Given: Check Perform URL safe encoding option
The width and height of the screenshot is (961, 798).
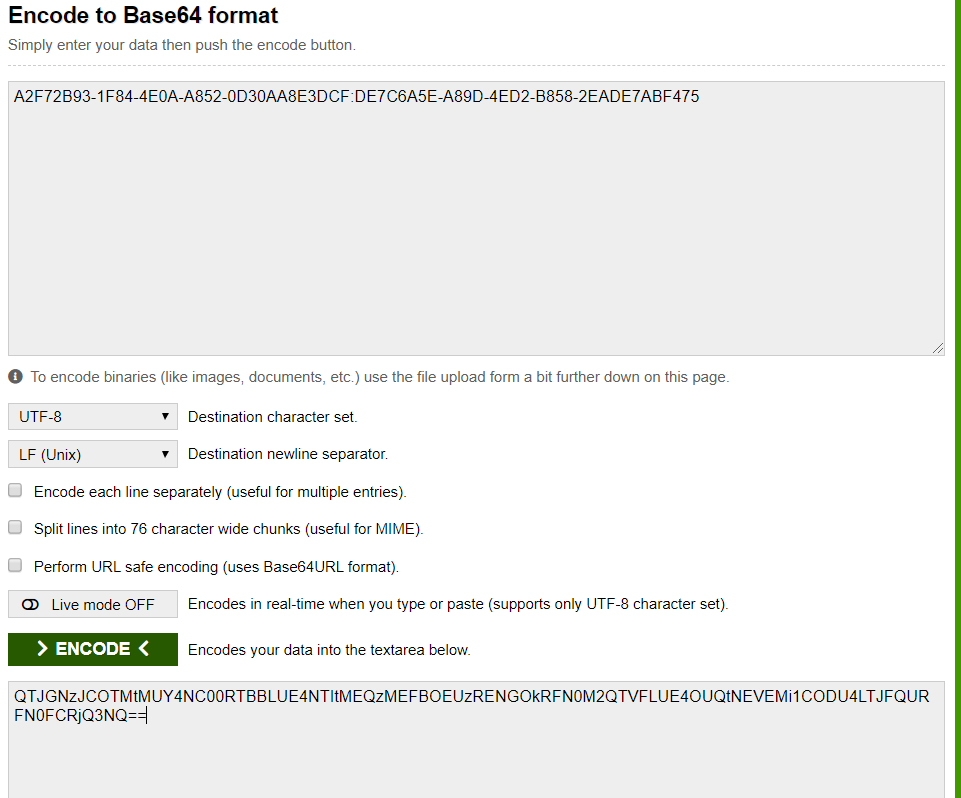Looking at the screenshot, I should (15, 565).
